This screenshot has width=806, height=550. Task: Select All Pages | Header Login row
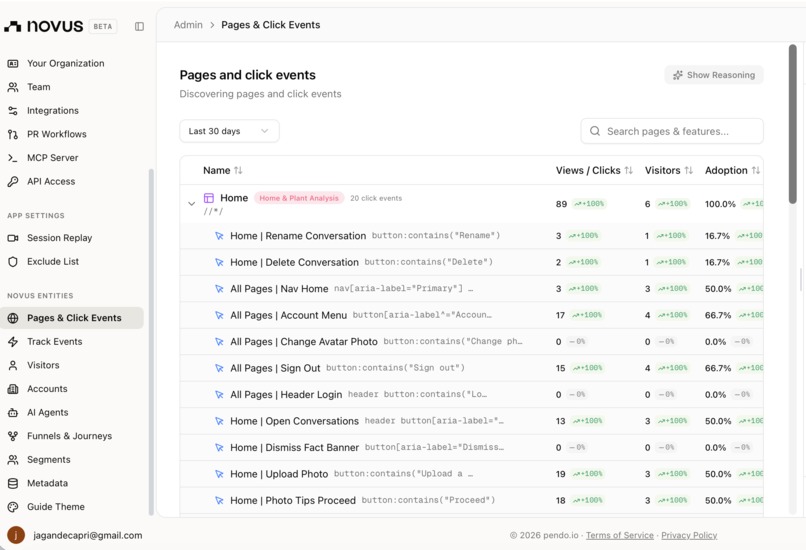[471, 395]
